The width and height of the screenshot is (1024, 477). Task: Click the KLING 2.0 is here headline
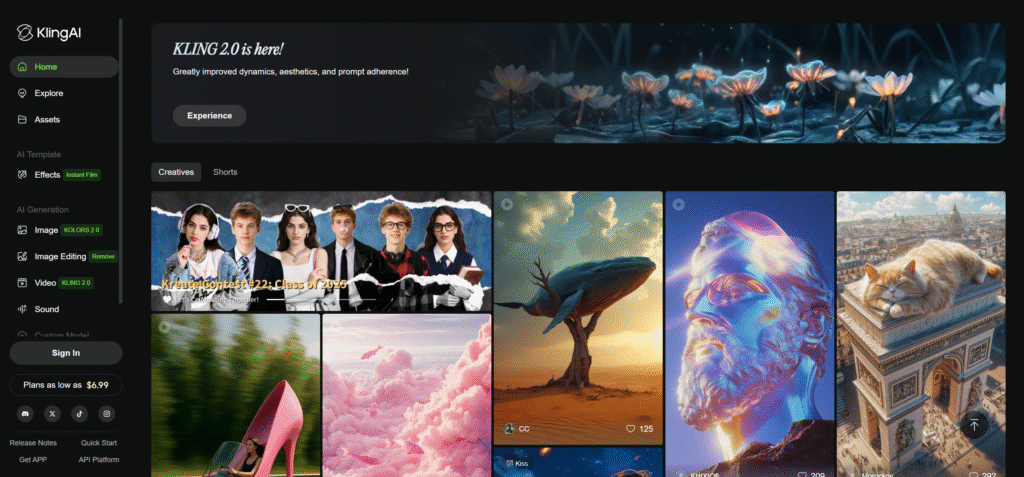coord(228,49)
